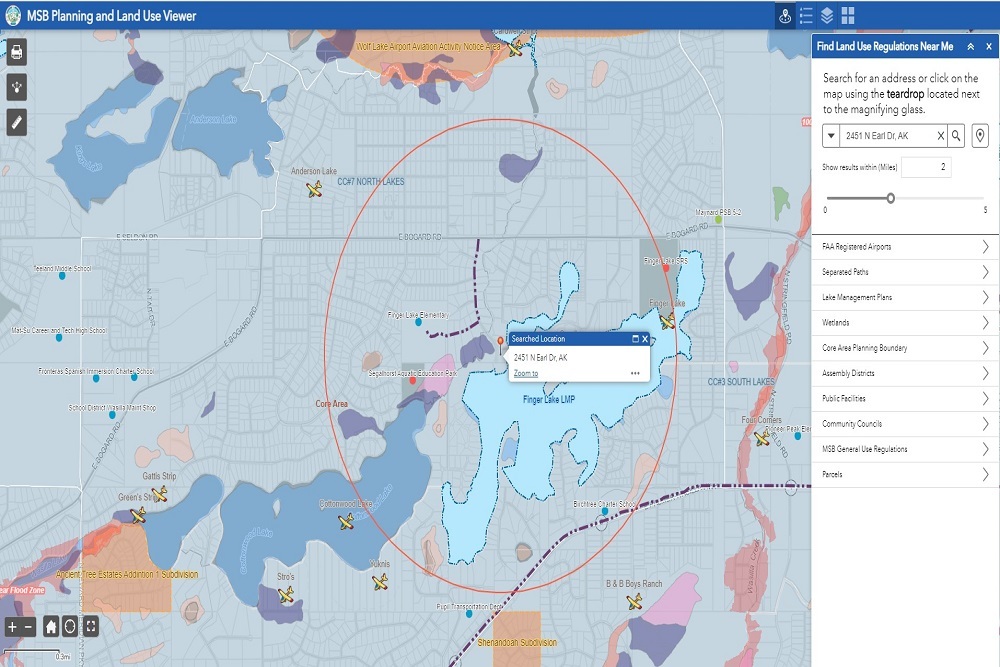The height and width of the screenshot is (667, 1000).
Task: Click the Show results within miles box
Action: [x=925, y=167]
